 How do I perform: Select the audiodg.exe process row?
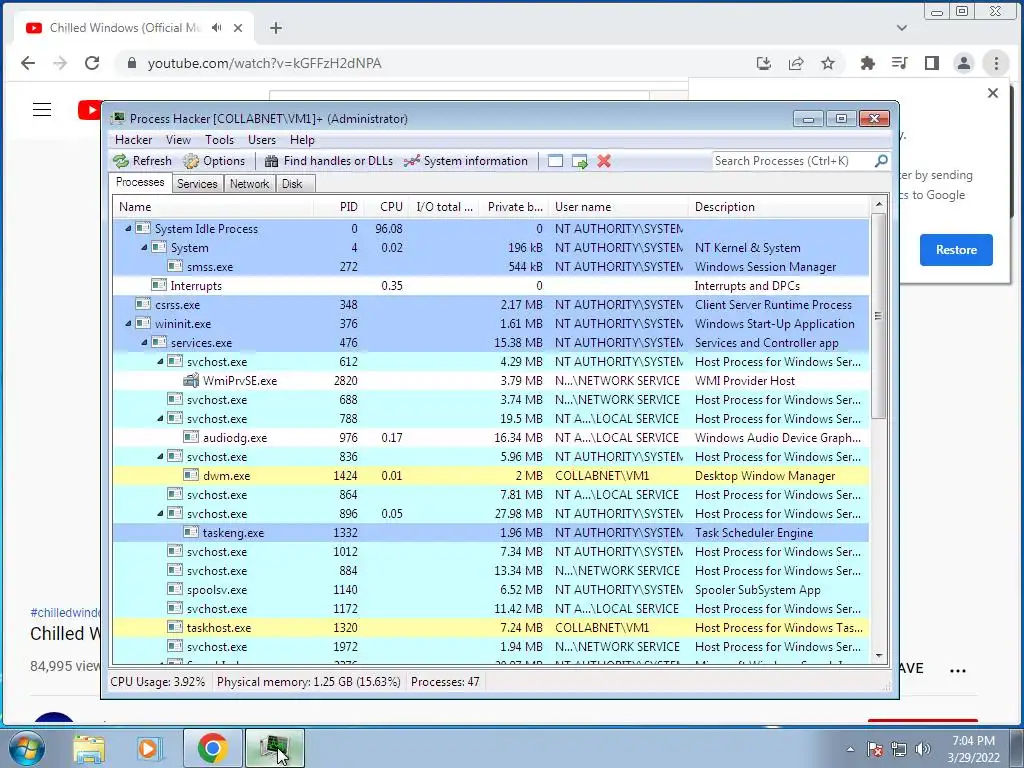[x=490, y=438]
